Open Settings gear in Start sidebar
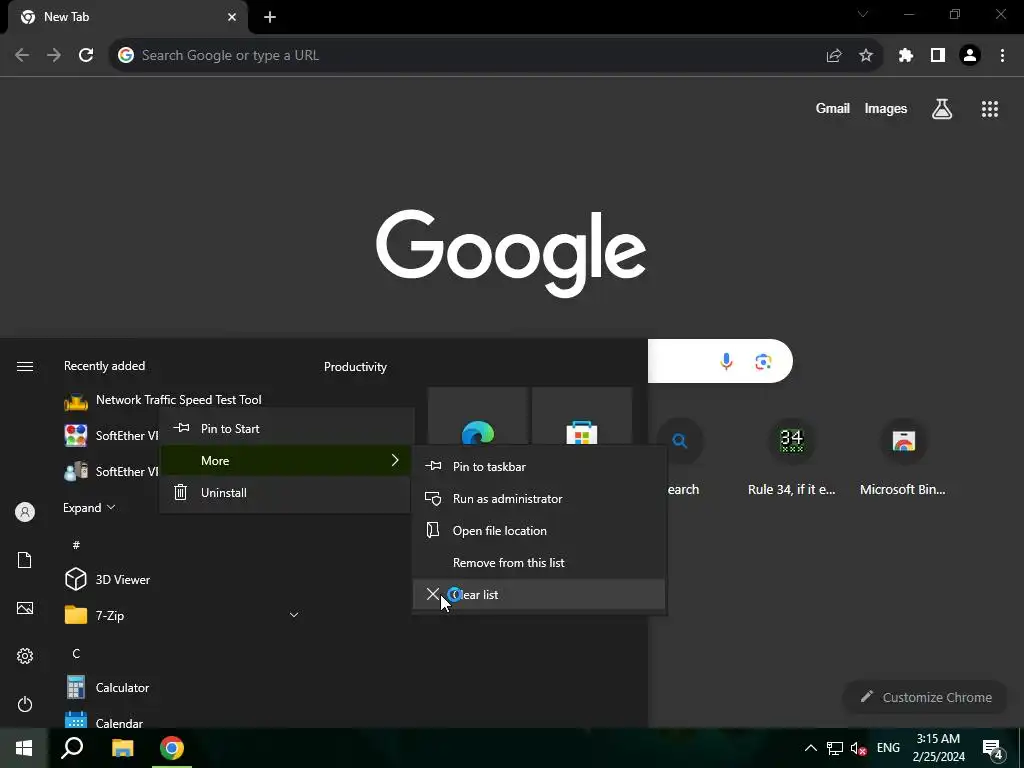Image resolution: width=1024 pixels, height=768 pixels. pos(25,656)
